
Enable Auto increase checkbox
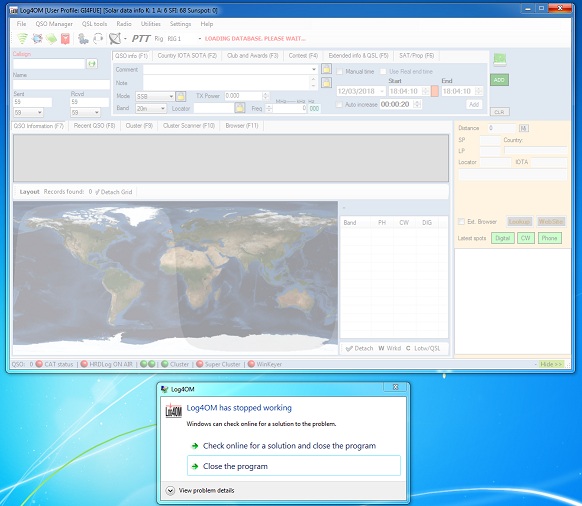point(339,105)
